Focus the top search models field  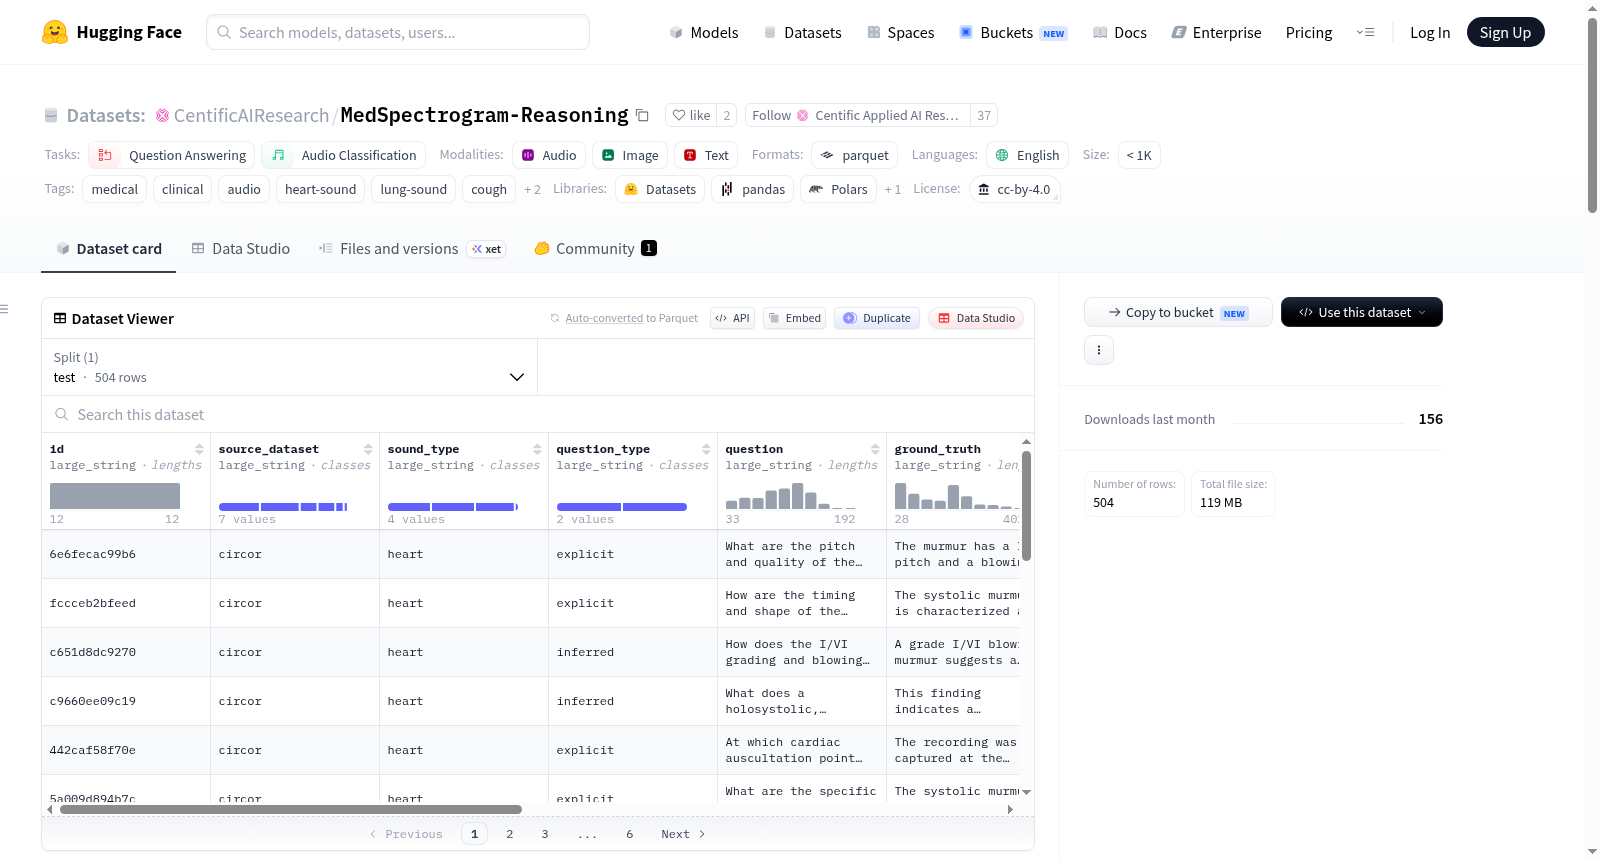398,32
